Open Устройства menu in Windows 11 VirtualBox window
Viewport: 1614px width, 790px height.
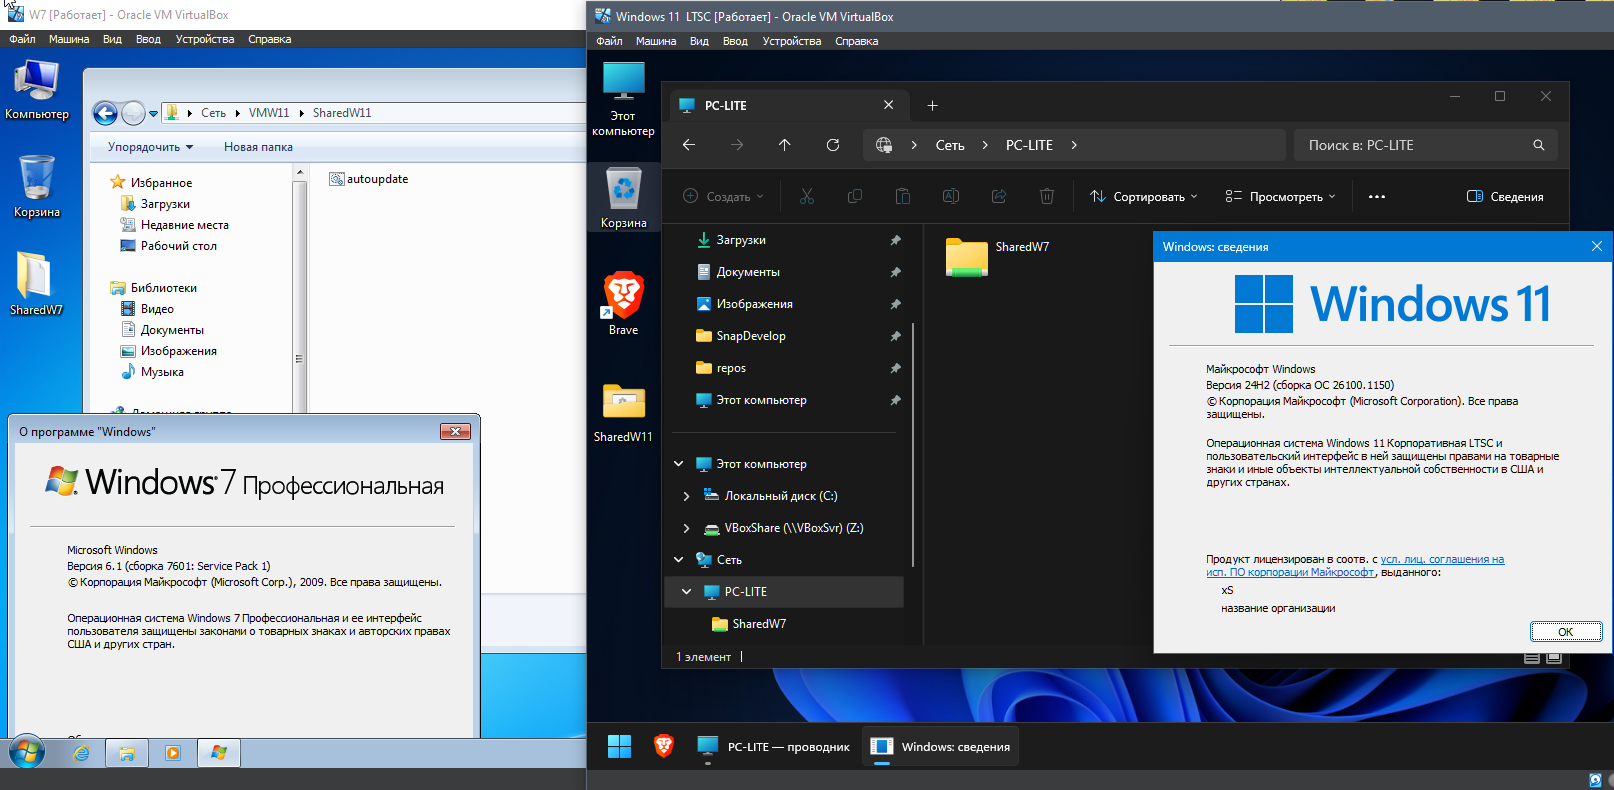(x=792, y=41)
